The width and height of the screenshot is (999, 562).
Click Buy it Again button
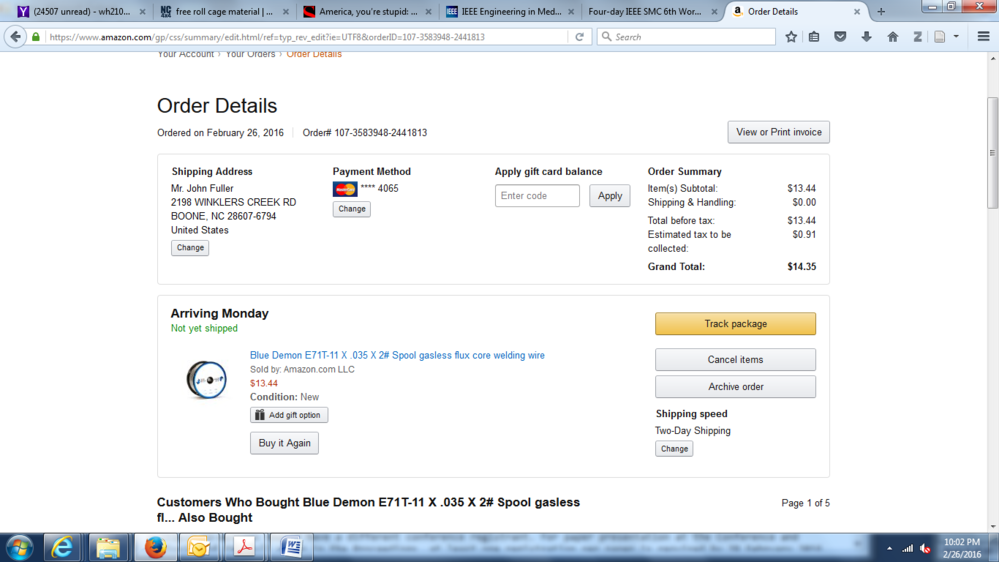pyautogui.click(x=284, y=443)
